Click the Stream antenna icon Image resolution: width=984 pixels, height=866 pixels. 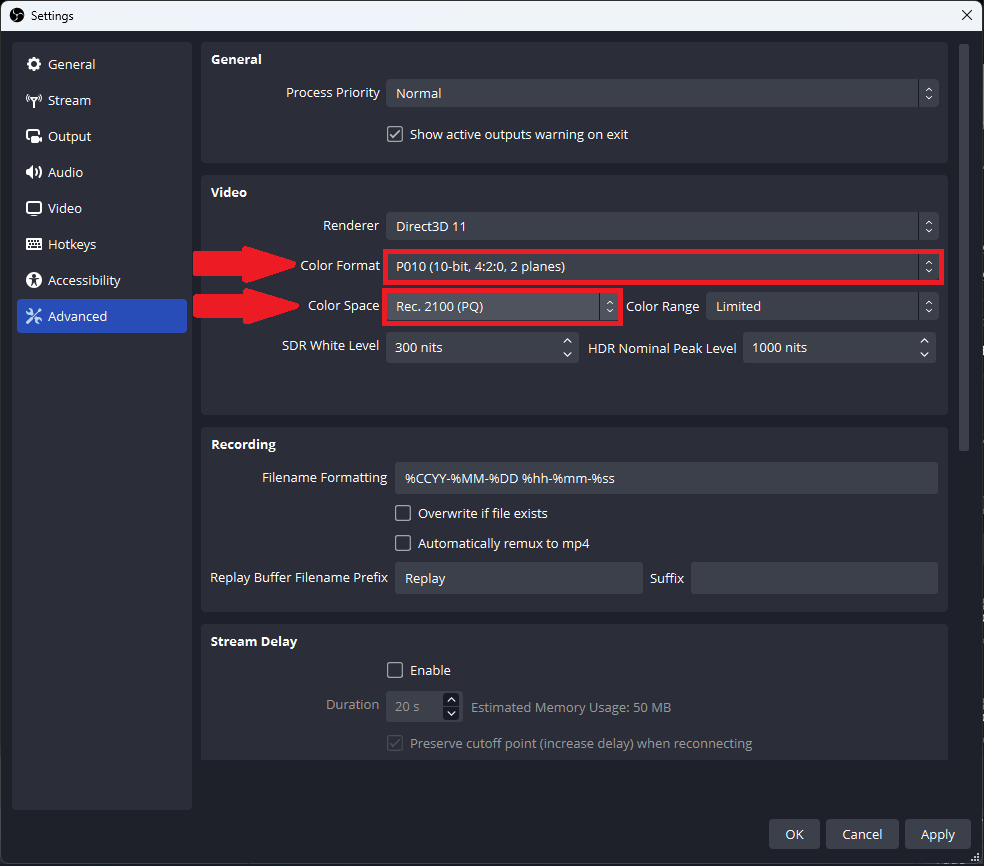[34, 100]
